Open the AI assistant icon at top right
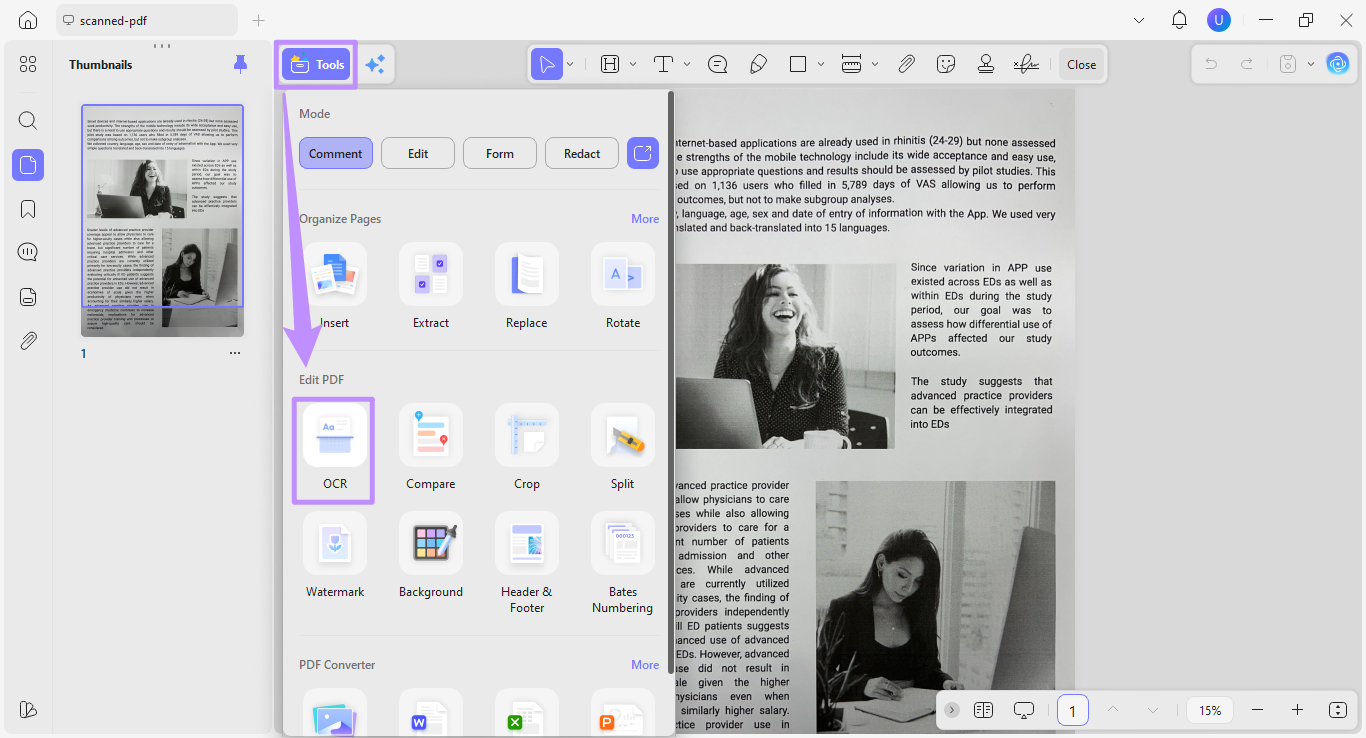Image resolution: width=1366 pixels, height=738 pixels. pyautogui.click(x=1338, y=64)
